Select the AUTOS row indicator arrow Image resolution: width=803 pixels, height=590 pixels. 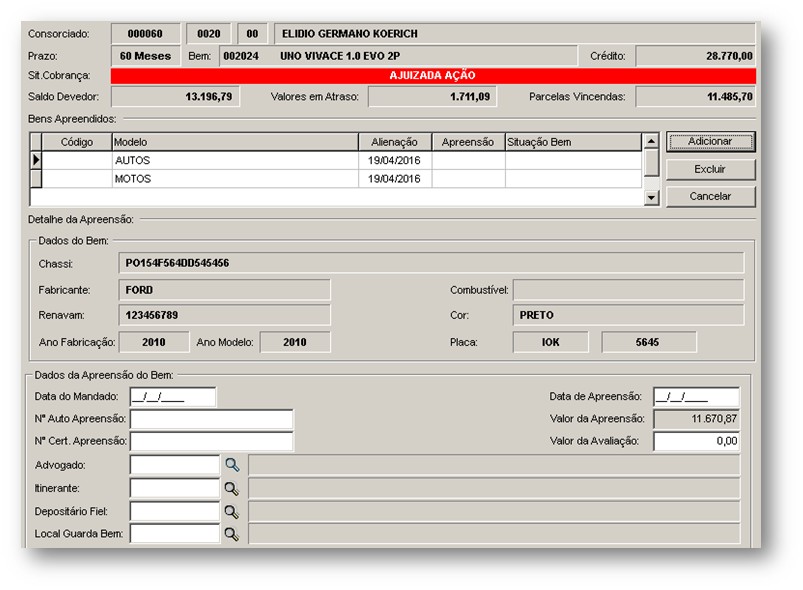tap(36, 160)
